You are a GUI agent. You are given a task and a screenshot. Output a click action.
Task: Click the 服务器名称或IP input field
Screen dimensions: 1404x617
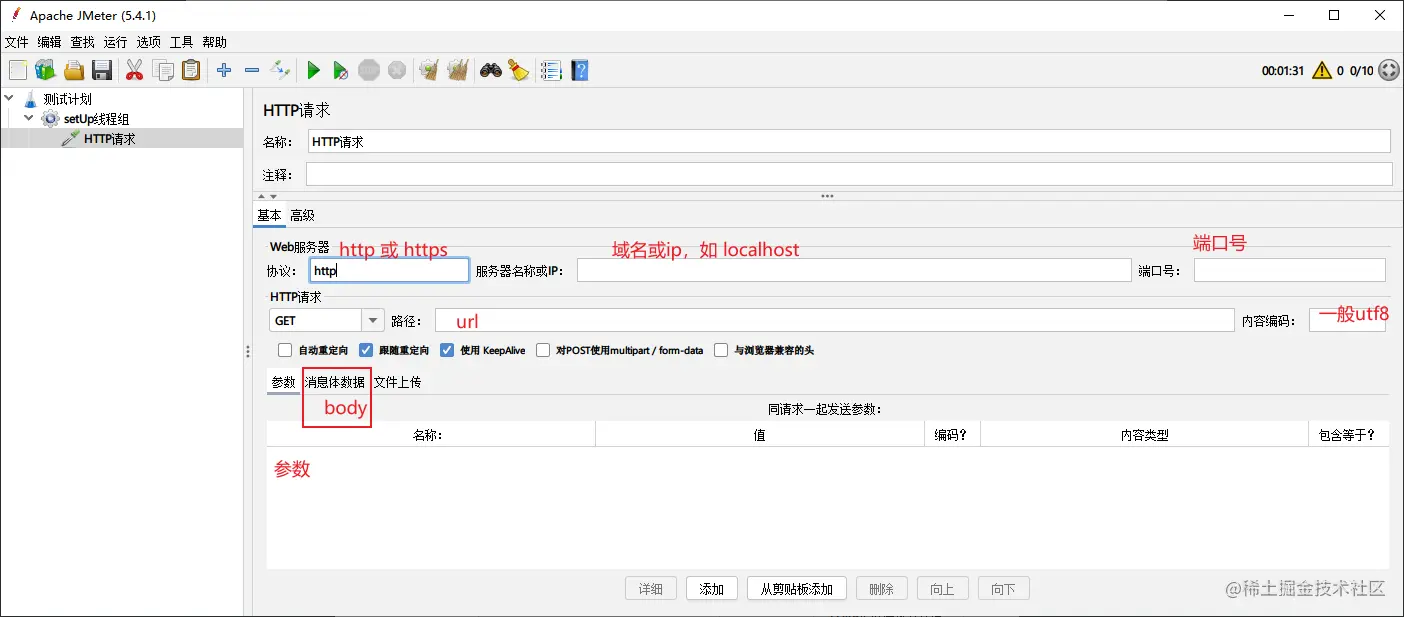[854, 270]
